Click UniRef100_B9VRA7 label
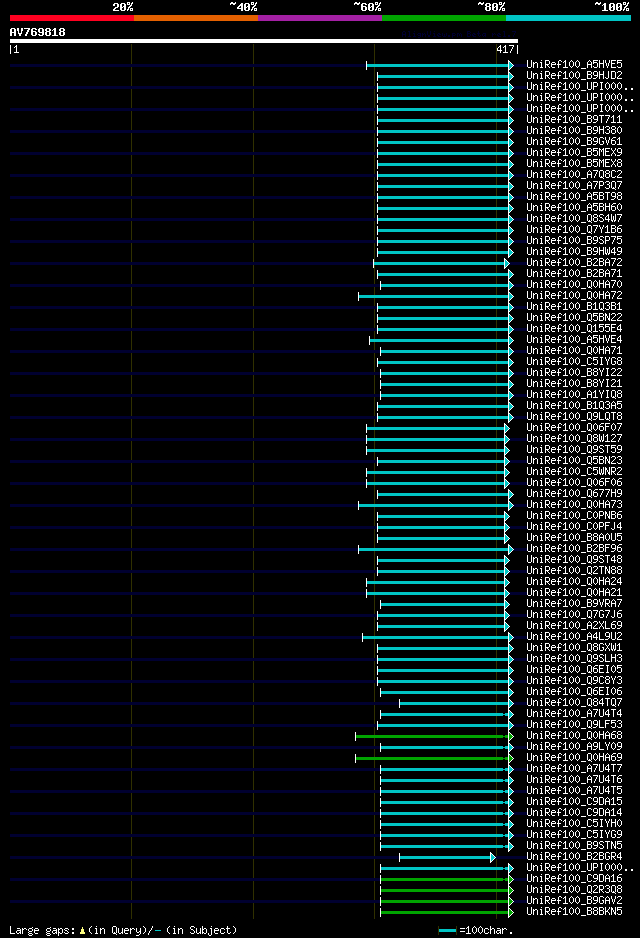The image size is (640, 938). (x=574, y=604)
